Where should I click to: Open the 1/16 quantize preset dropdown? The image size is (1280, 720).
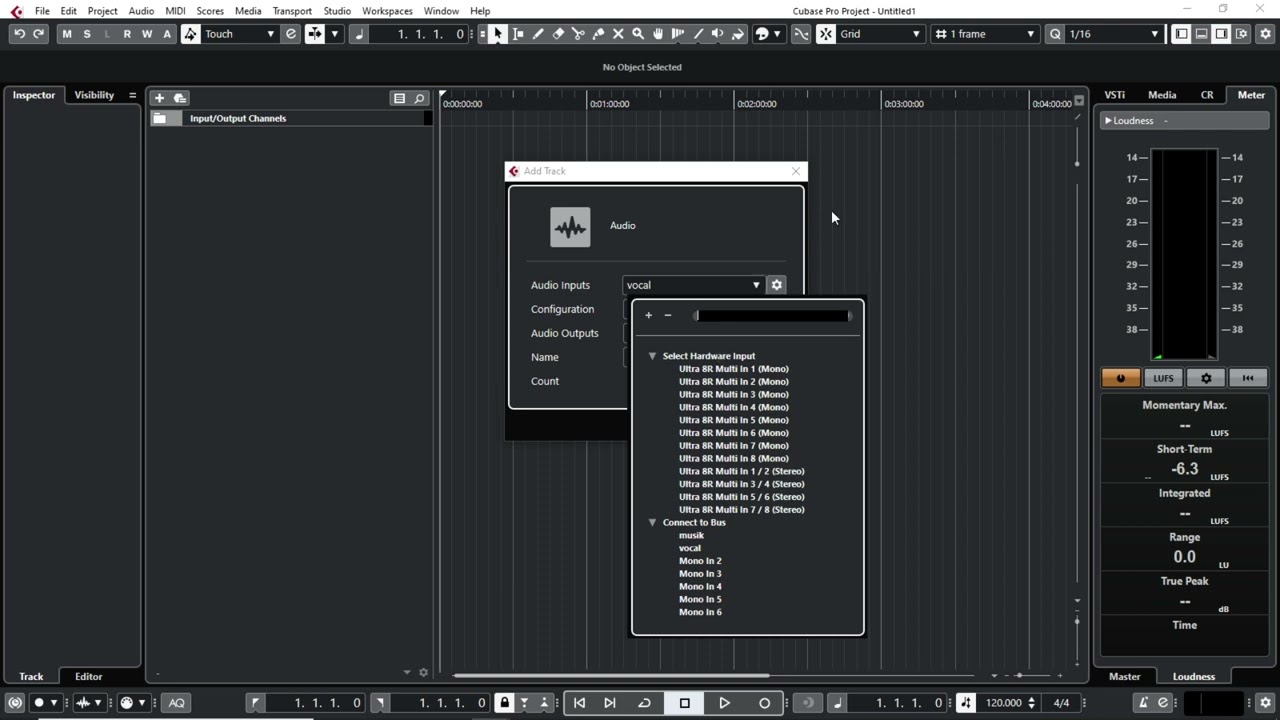click(1114, 34)
